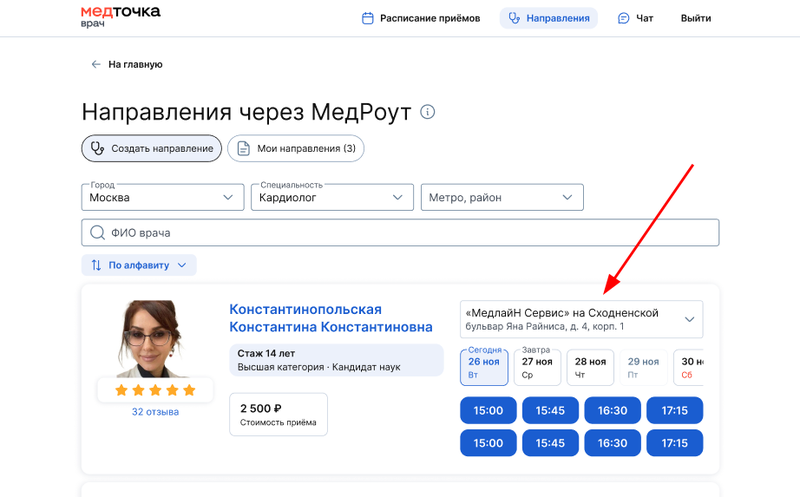800x497 pixels.
Task: Open the По алфавиту sorting dropdown
Action: (x=139, y=265)
